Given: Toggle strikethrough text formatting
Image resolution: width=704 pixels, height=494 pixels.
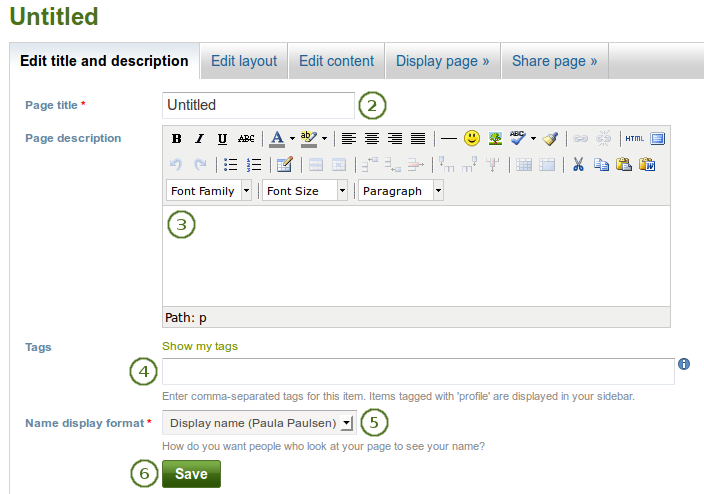Looking at the screenshot, I should coord(246,139).
